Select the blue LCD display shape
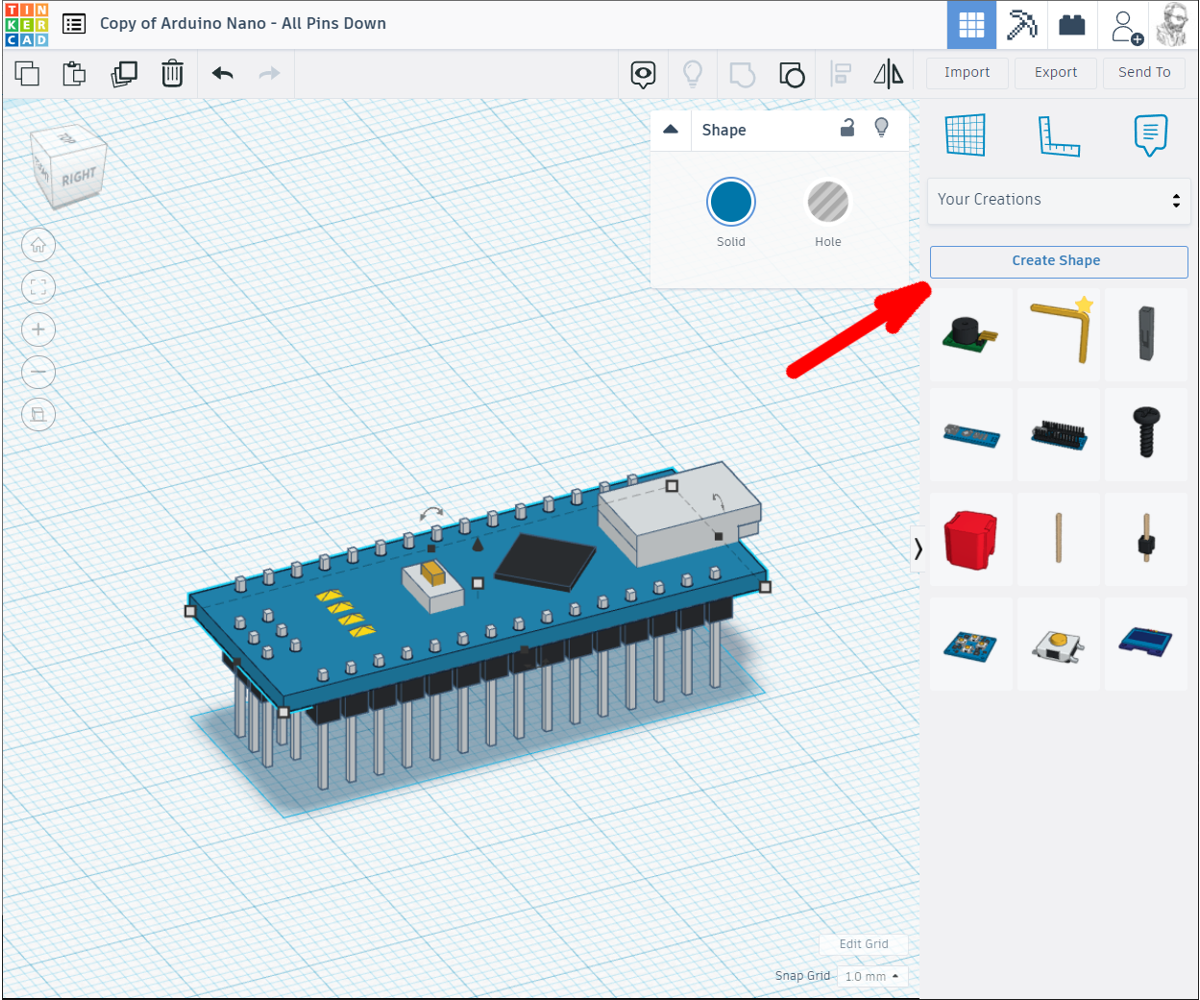1200x1000 pixels. click(1147, 644)
